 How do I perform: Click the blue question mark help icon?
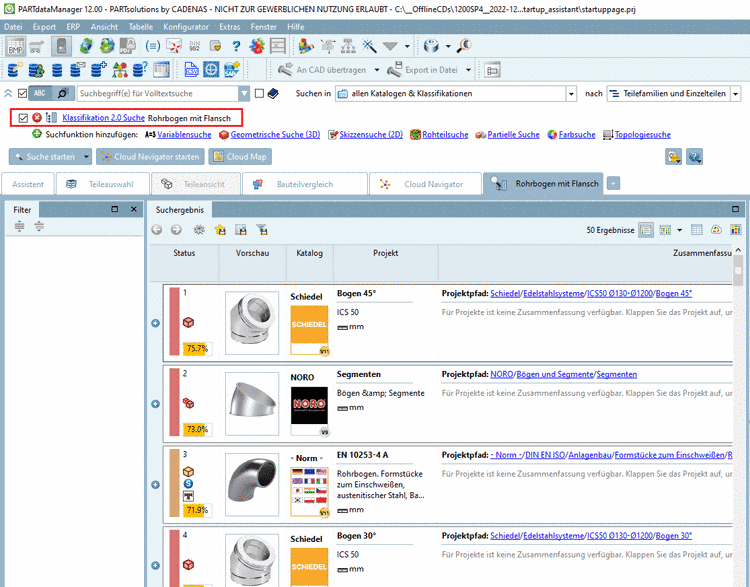coord(236,46)
